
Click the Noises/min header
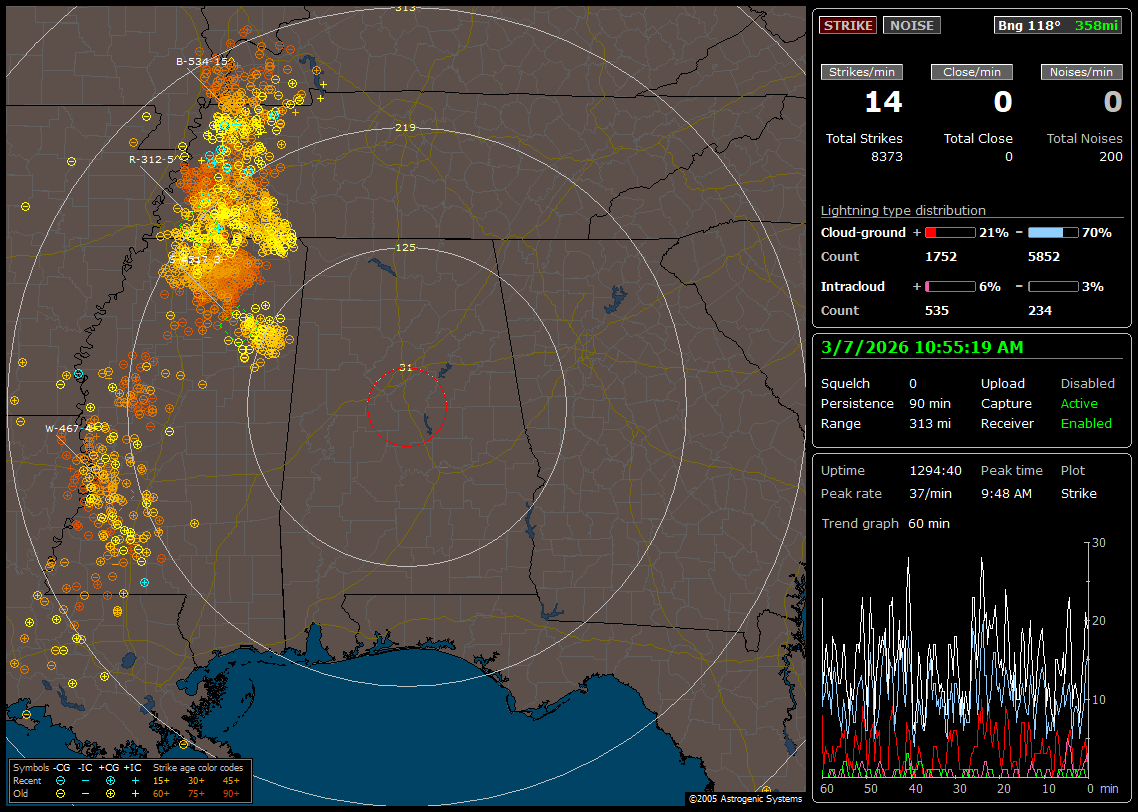click(1081, 72)
